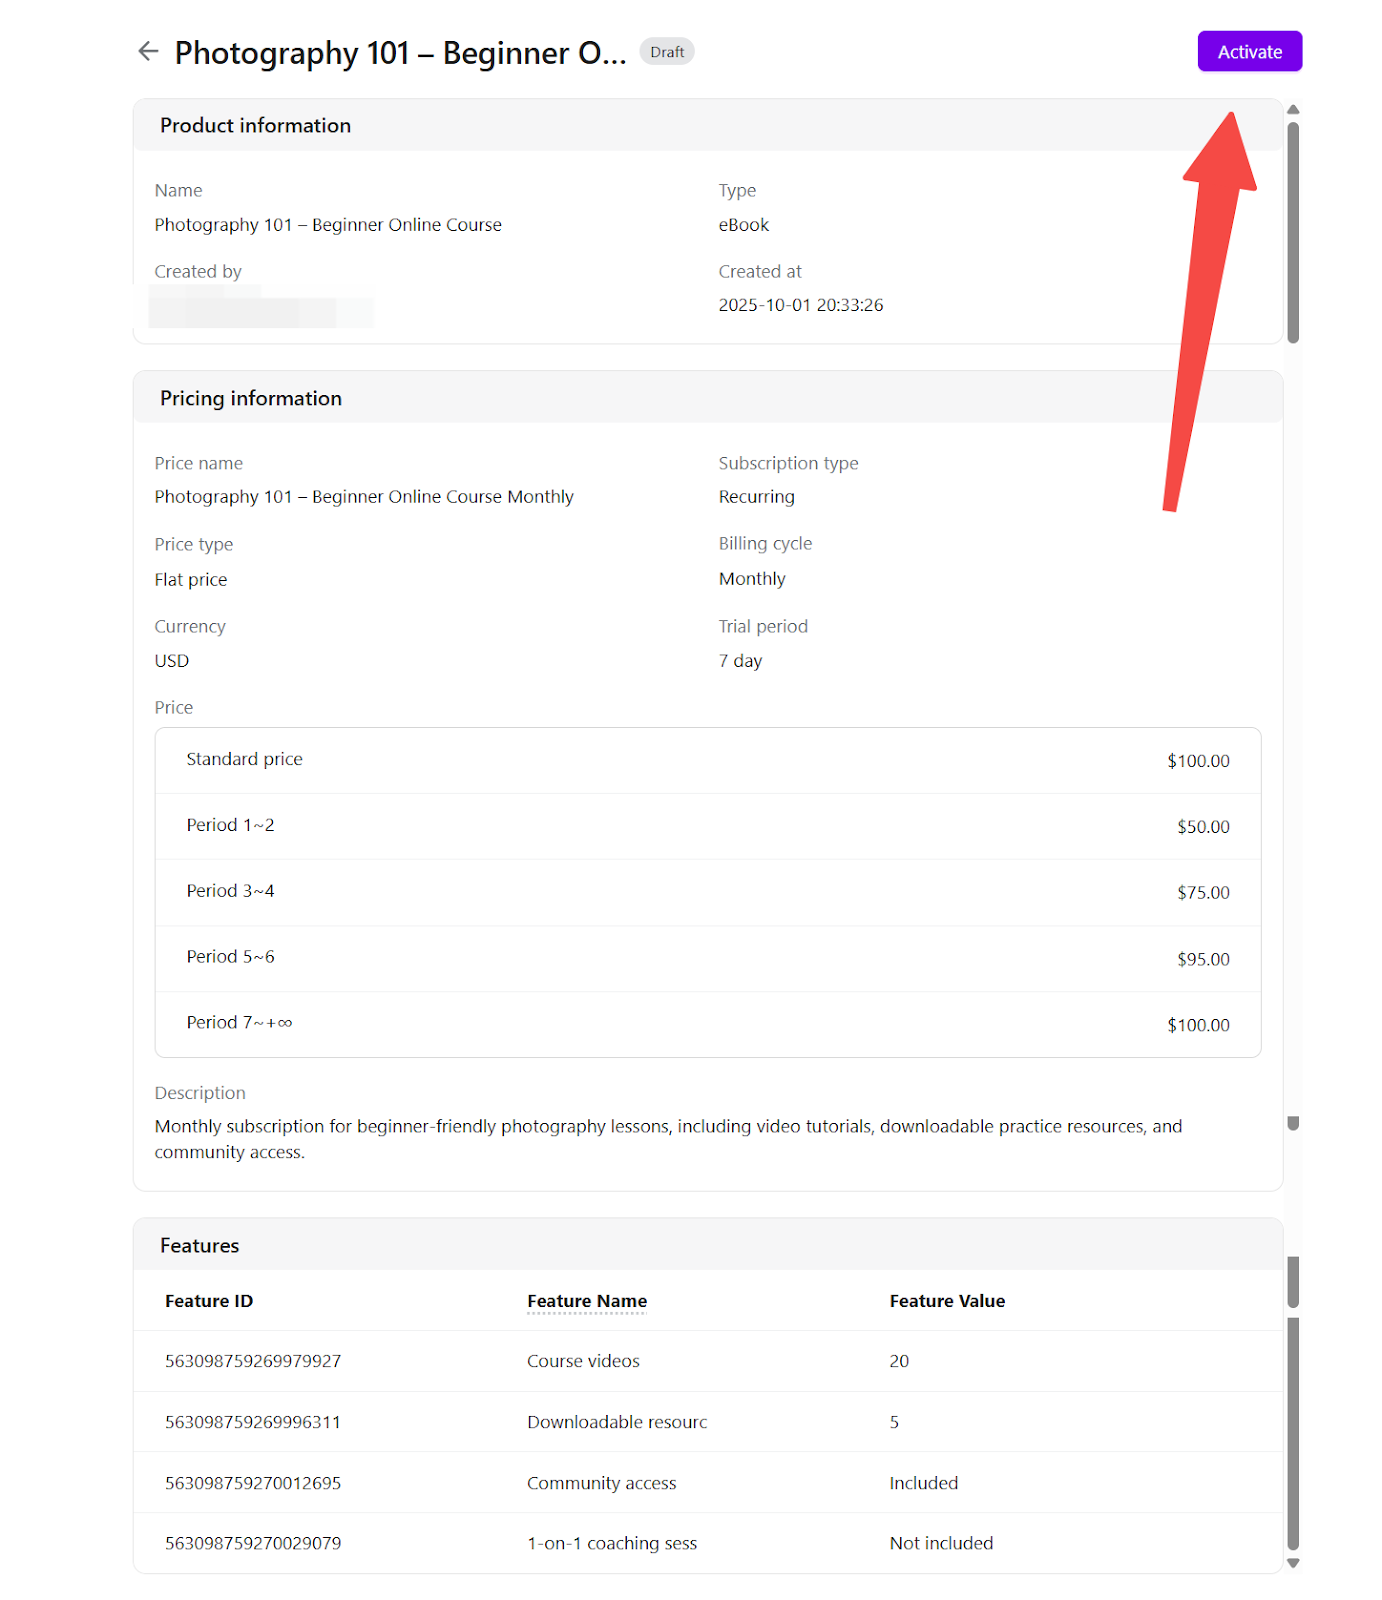The height and width of the screenshot is (1600, 1382).
Task: Click the Period 1~2 price row
Action: pos(706,826)
